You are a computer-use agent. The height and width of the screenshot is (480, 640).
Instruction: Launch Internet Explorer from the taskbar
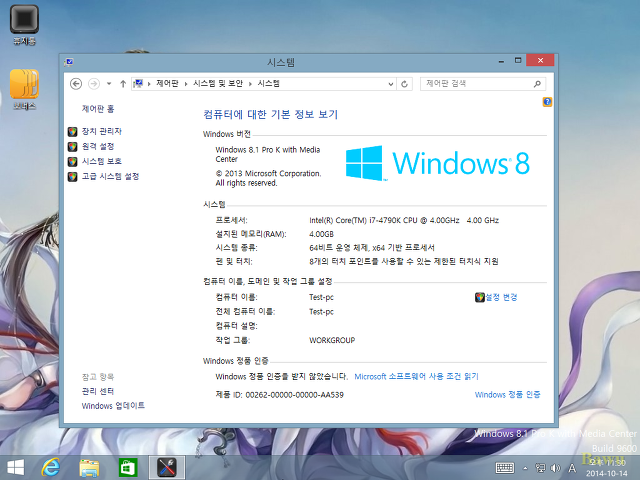(51, 468)
